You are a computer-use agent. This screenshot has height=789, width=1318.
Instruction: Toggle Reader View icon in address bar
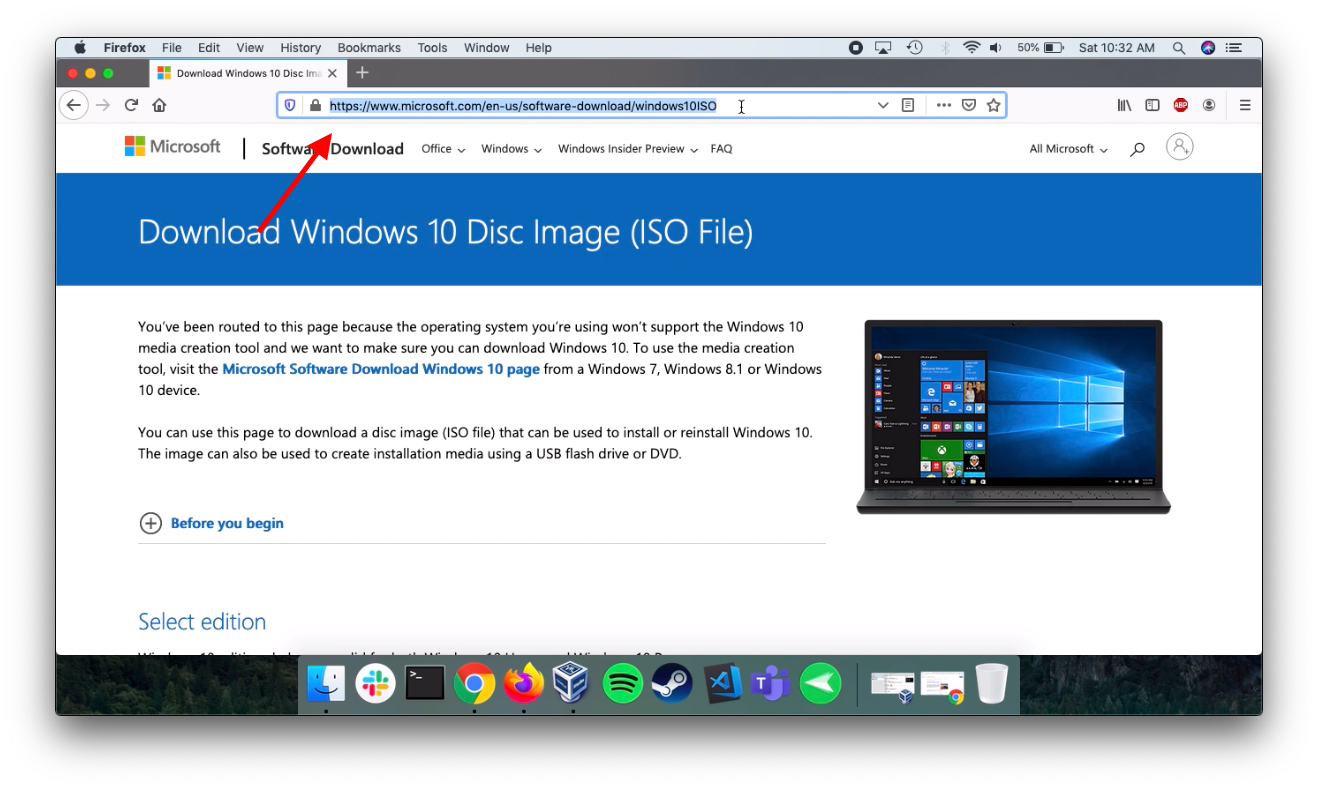(x=908, y=105)
